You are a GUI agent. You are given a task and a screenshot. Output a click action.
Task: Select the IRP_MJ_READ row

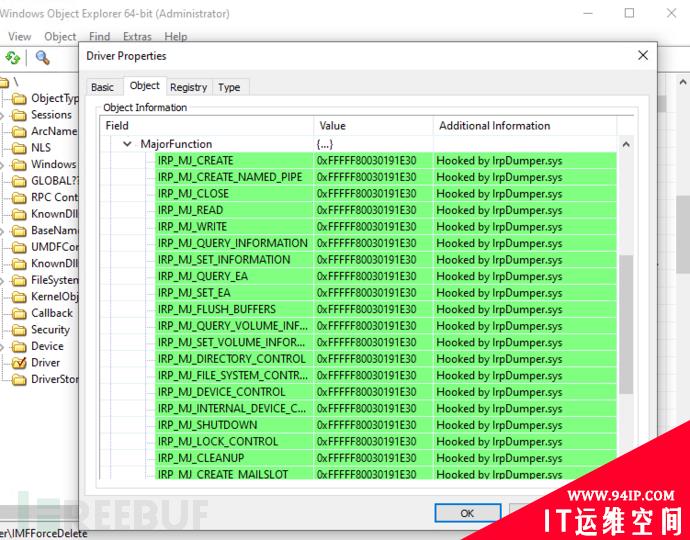click(x=385, y=210)
